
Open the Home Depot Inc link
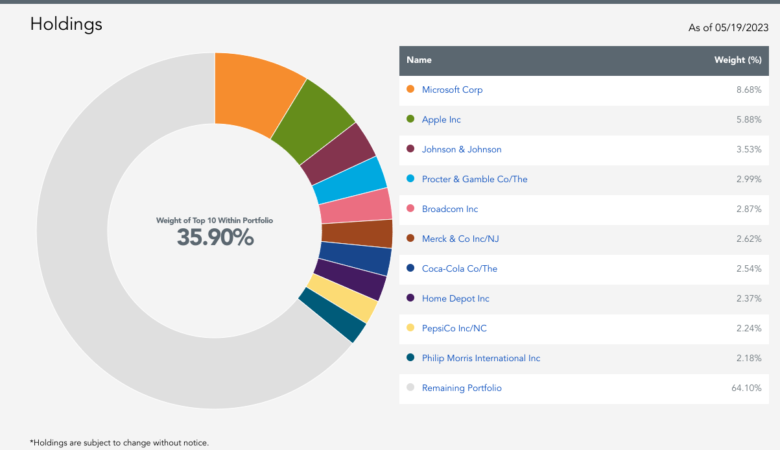click(x=455, y=299)
